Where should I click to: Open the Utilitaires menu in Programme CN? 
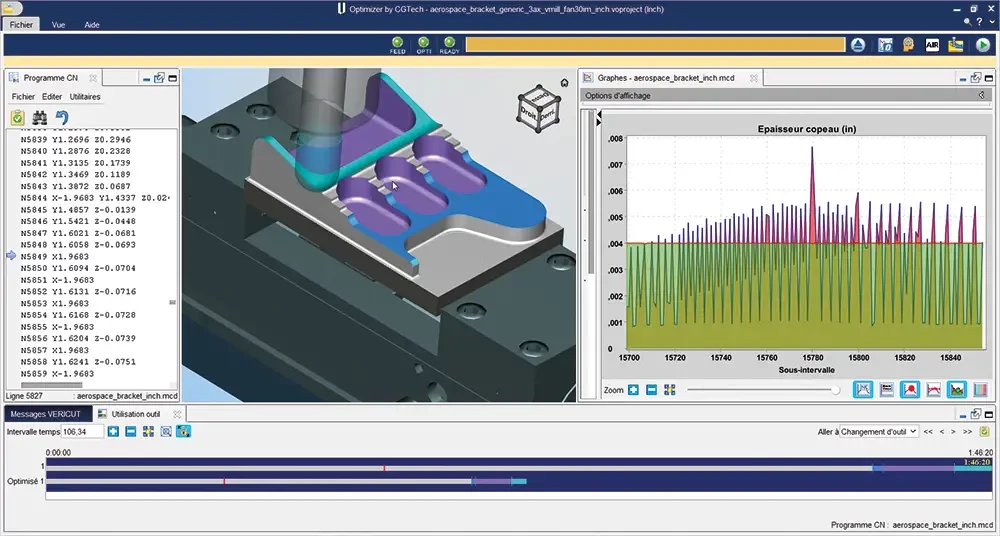click(85, 97)
